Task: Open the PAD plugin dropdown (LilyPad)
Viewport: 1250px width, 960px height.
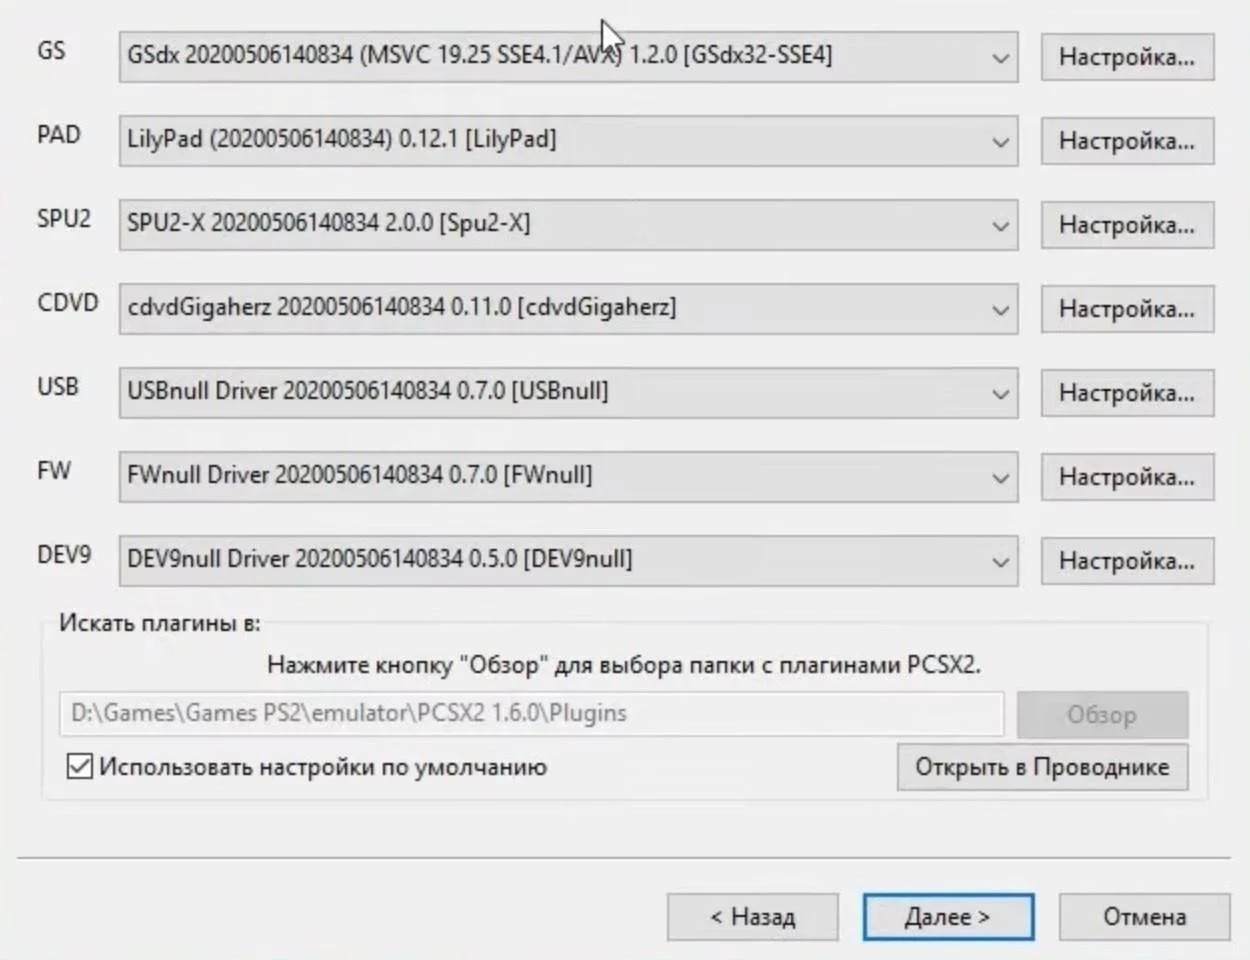Action: [x=568, y=140]
